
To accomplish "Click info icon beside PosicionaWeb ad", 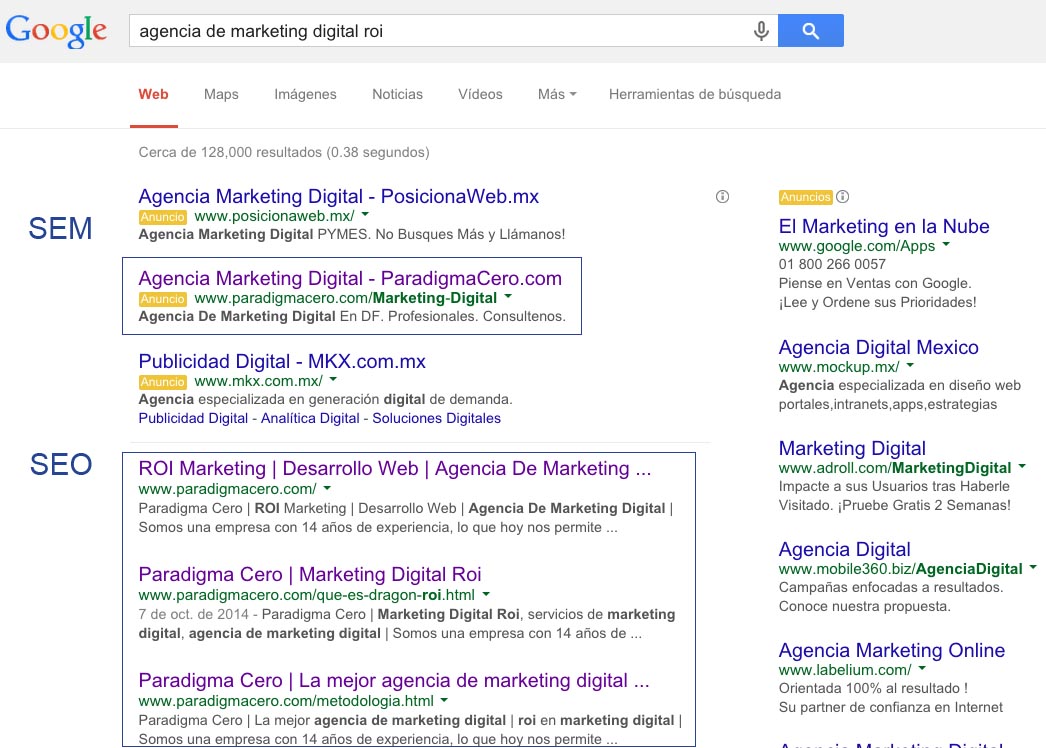I will pyautogui.click(x=722, y=197).
